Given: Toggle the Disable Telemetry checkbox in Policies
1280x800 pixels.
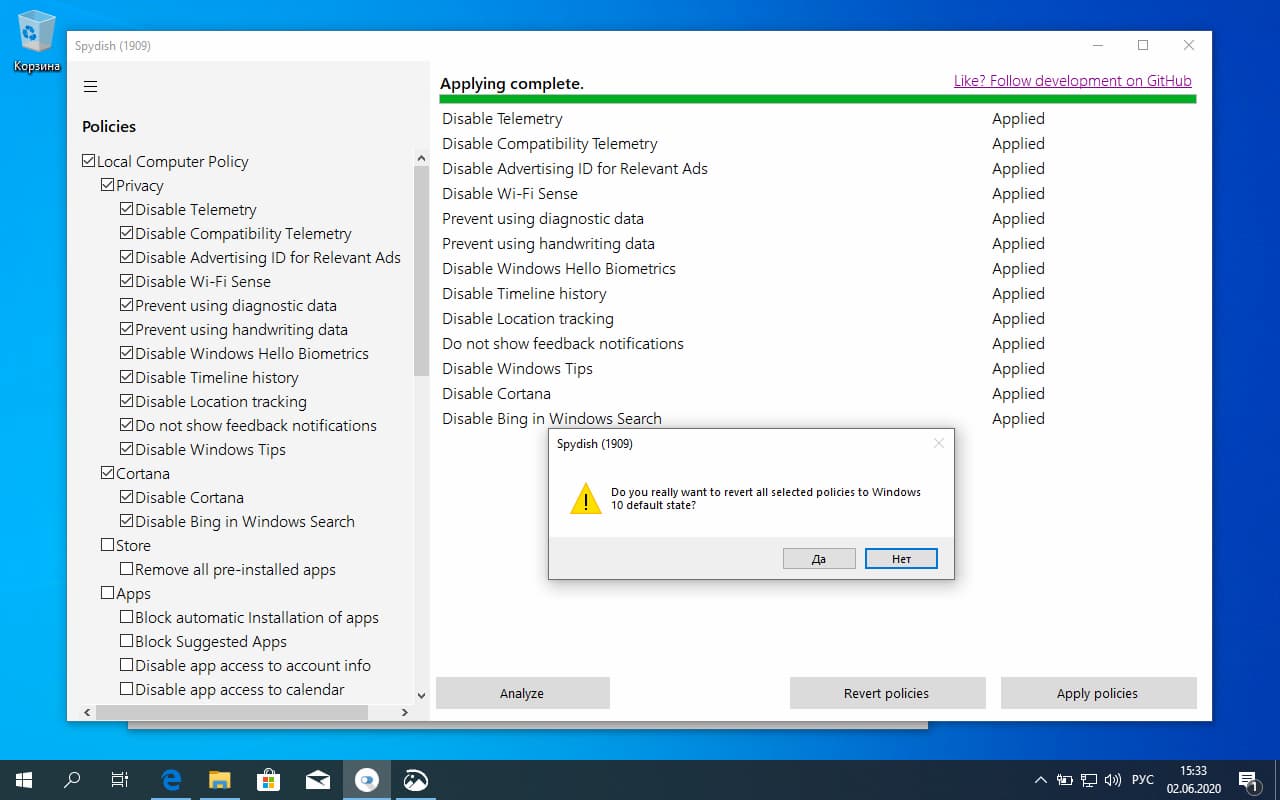Looking at the screenshot, I should [127, 209].
